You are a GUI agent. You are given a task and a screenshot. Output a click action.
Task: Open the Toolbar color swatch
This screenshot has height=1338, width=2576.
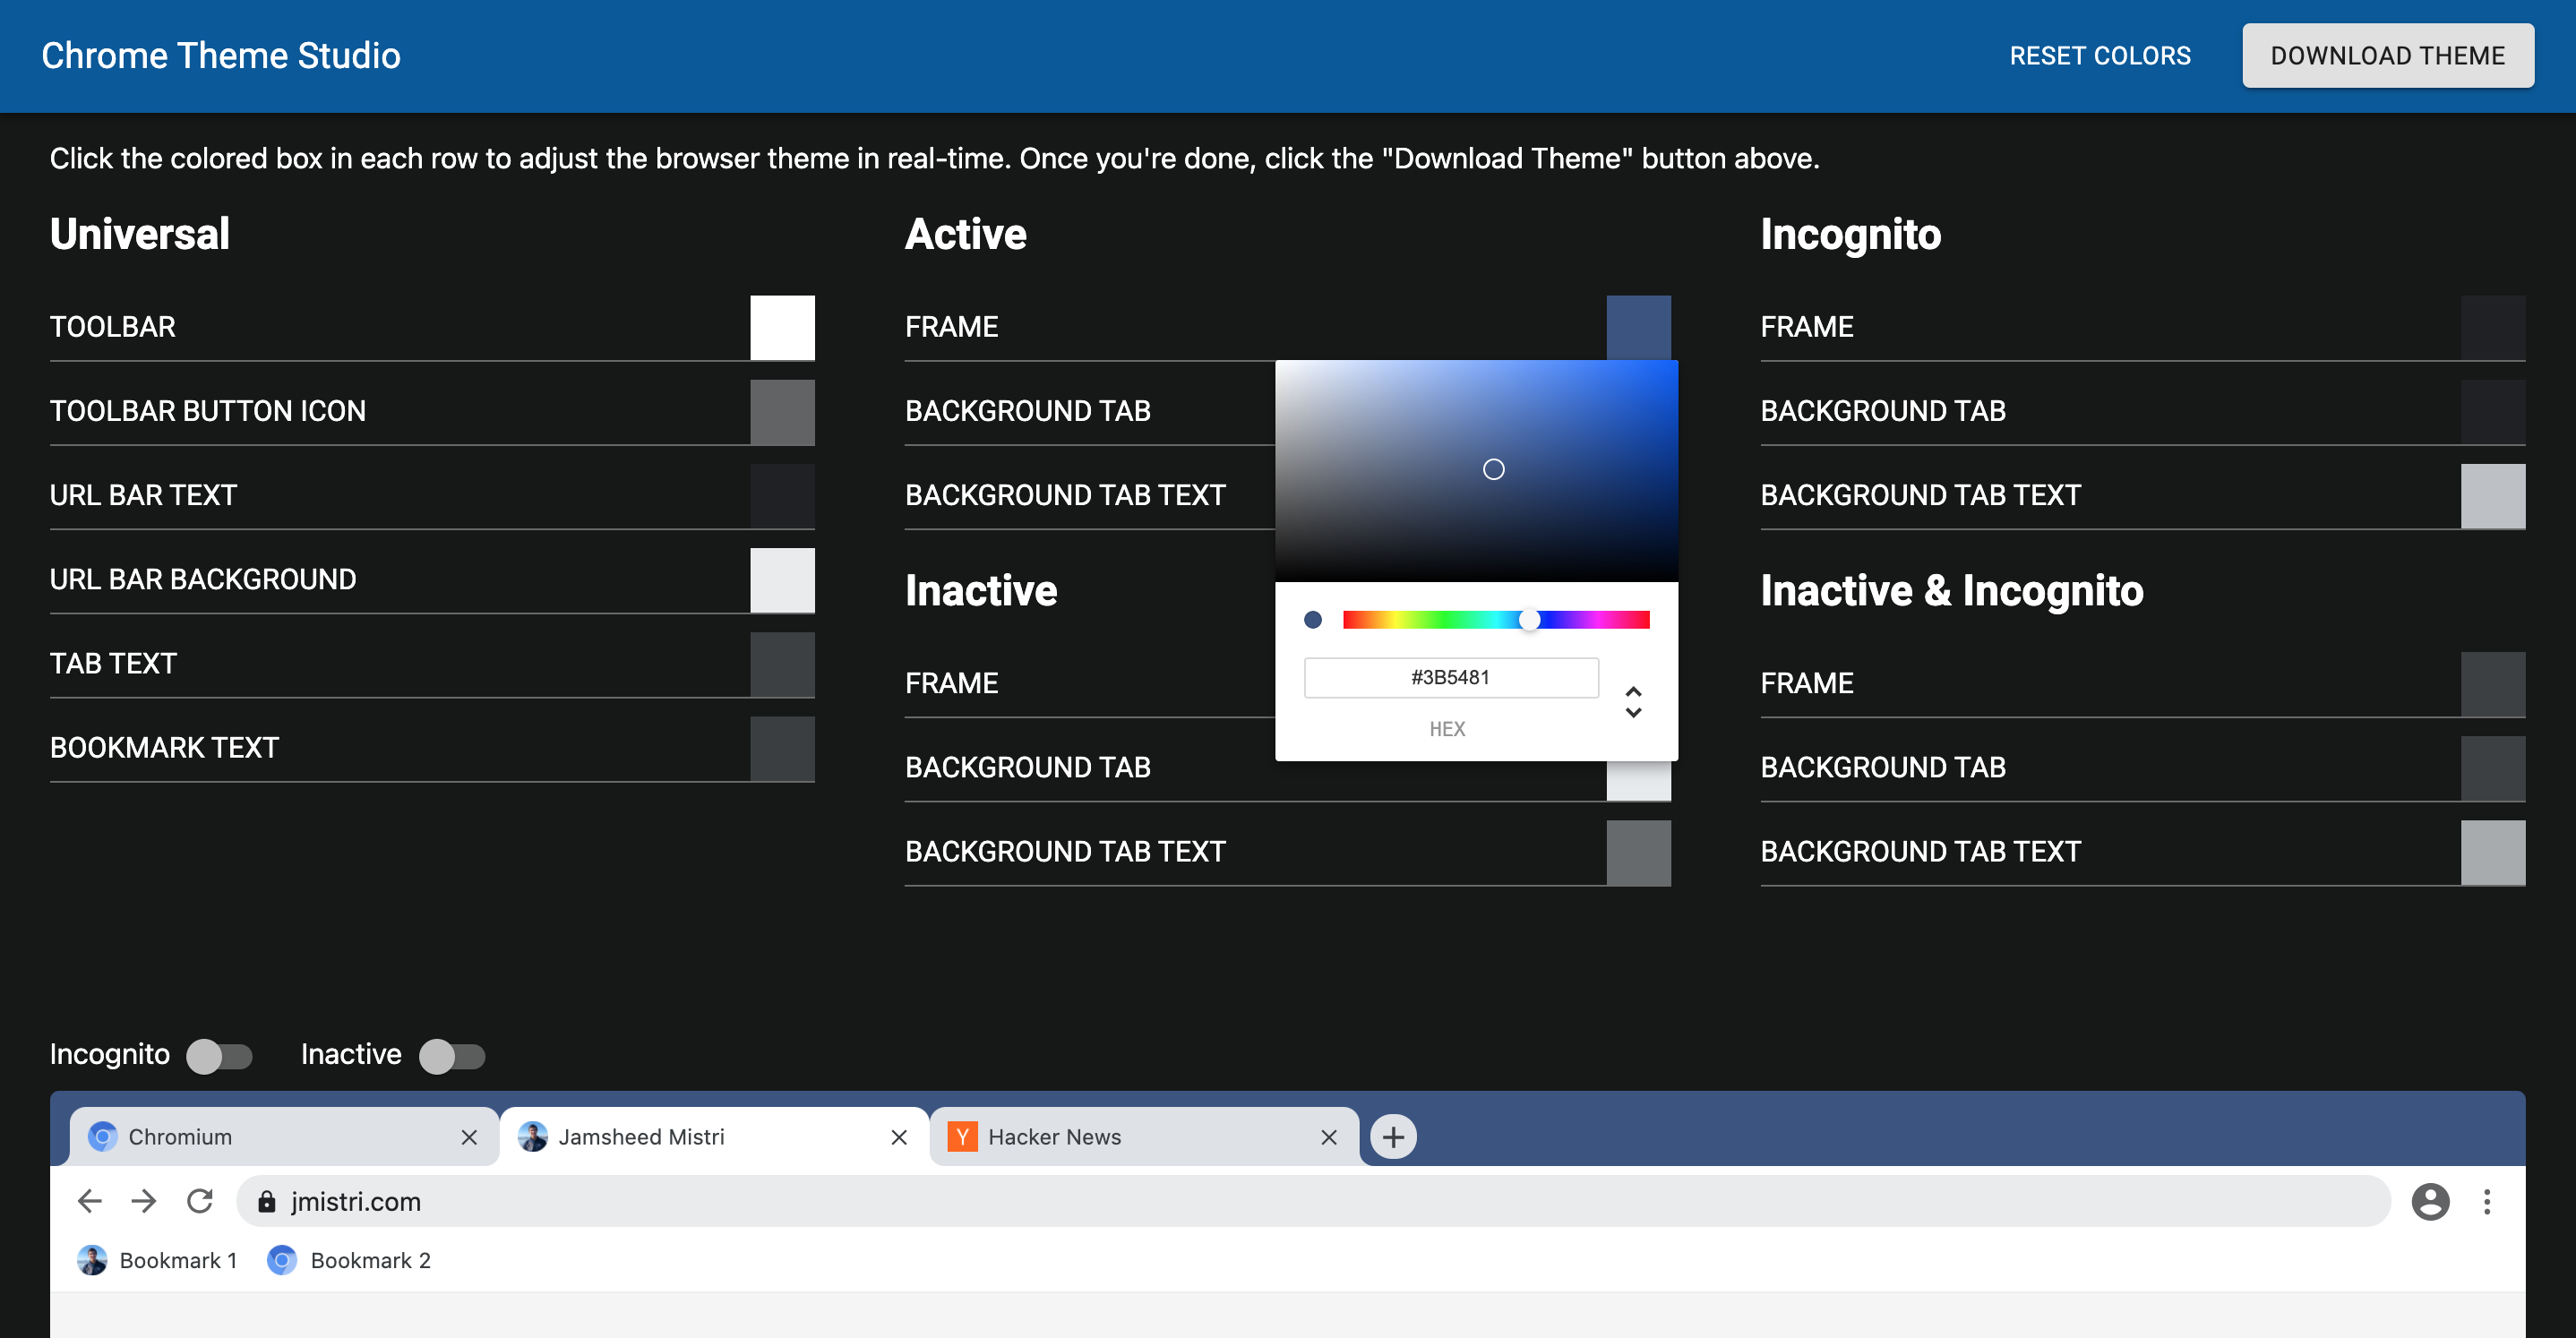[782, 326]
